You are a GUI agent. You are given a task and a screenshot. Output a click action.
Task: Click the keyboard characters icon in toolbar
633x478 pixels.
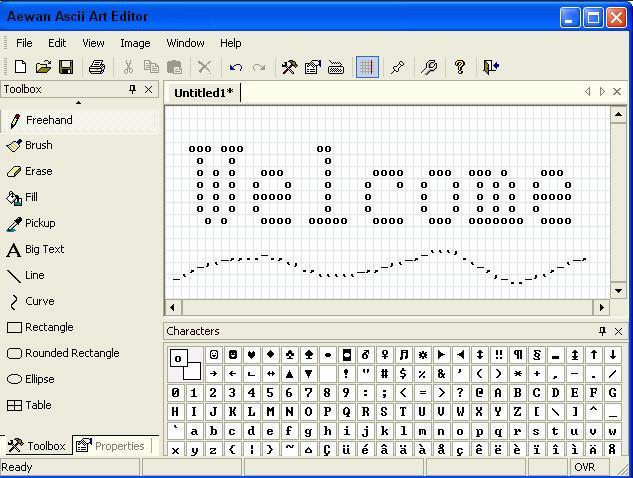pyautogui.click(x=336, y=67)
